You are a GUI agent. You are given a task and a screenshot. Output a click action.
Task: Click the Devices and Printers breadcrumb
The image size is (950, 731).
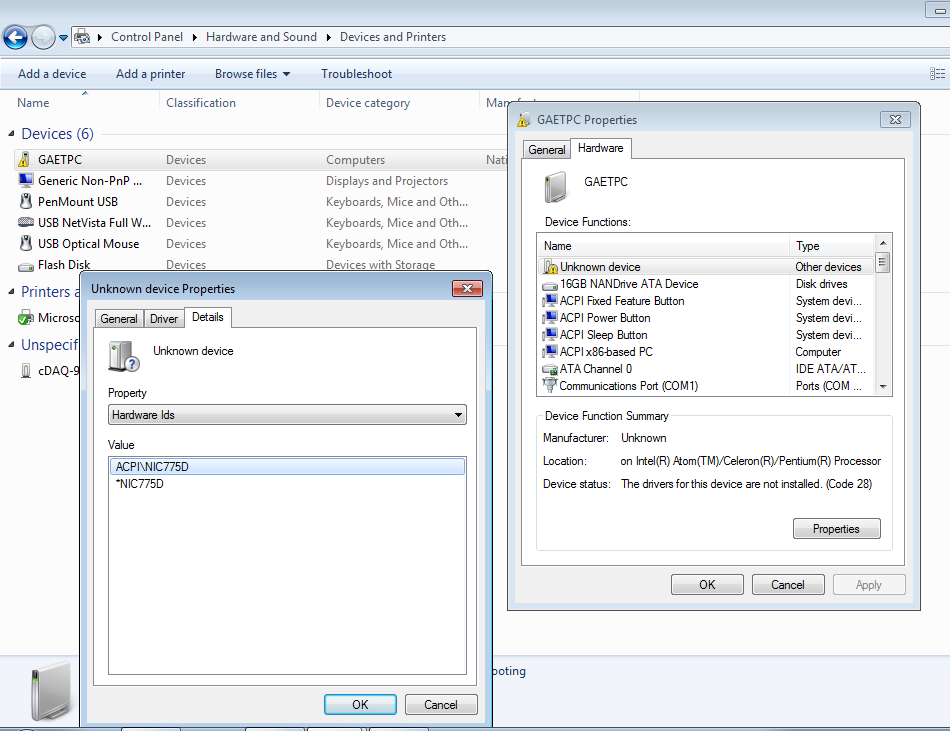393,37
